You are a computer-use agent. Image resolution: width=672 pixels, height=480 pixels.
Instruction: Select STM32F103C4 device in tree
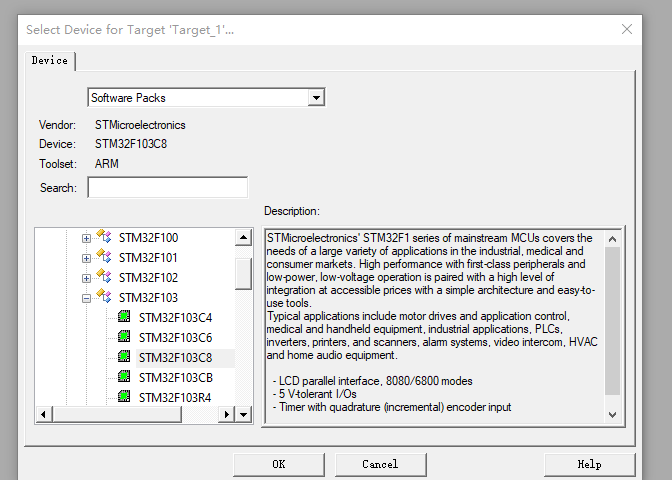[x=175, y=318]
